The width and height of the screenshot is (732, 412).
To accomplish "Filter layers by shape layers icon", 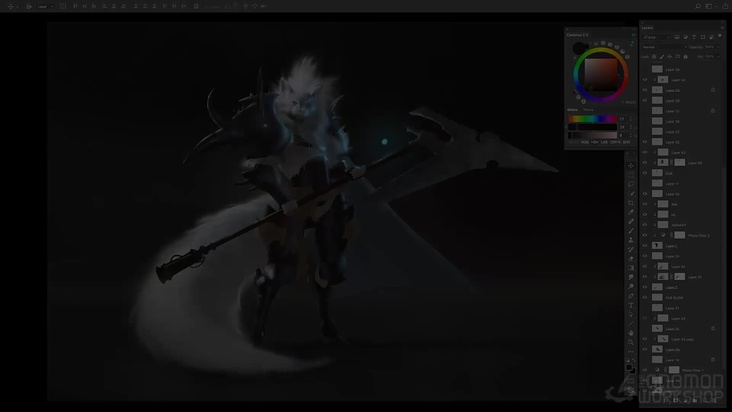I will [703, 37].
